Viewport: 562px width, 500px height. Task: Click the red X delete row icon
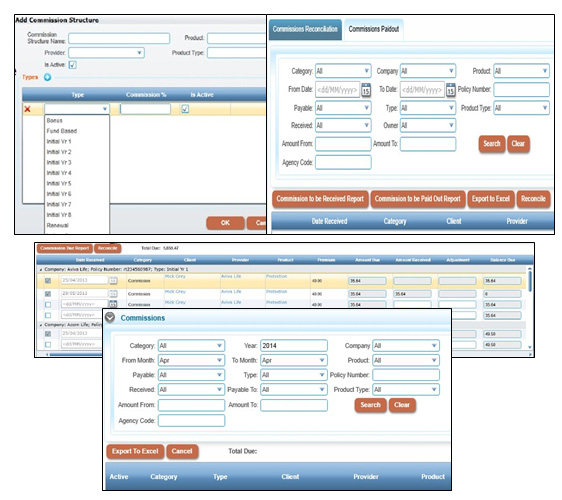tap(27, 109)
